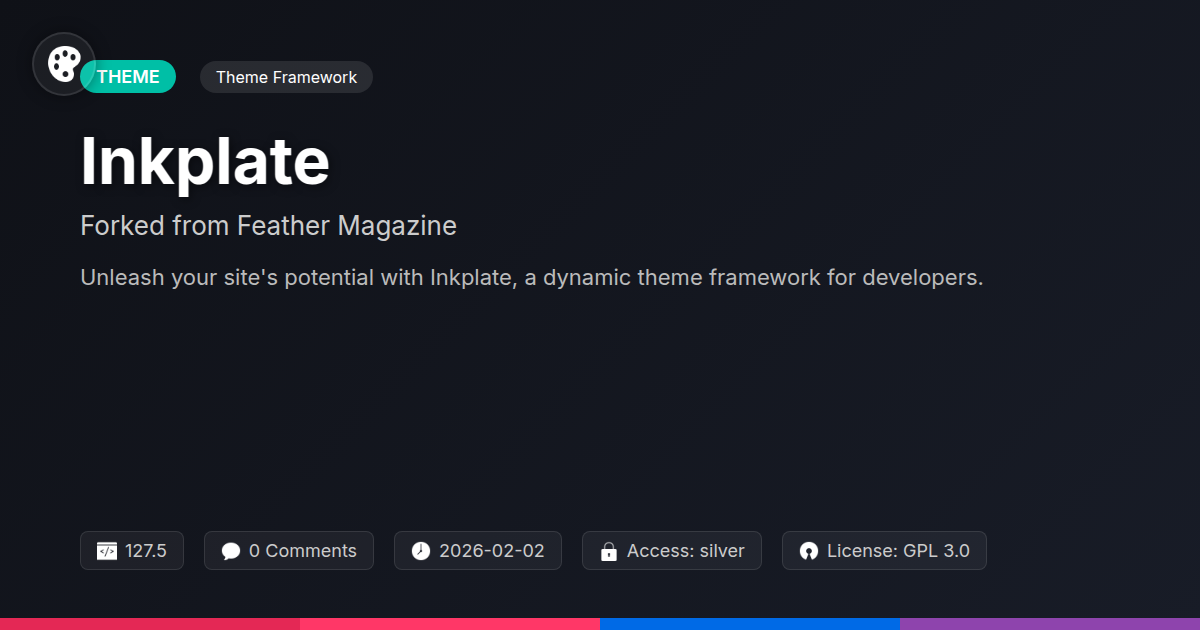Select the Inkplate description sentence

click(532, 277)
